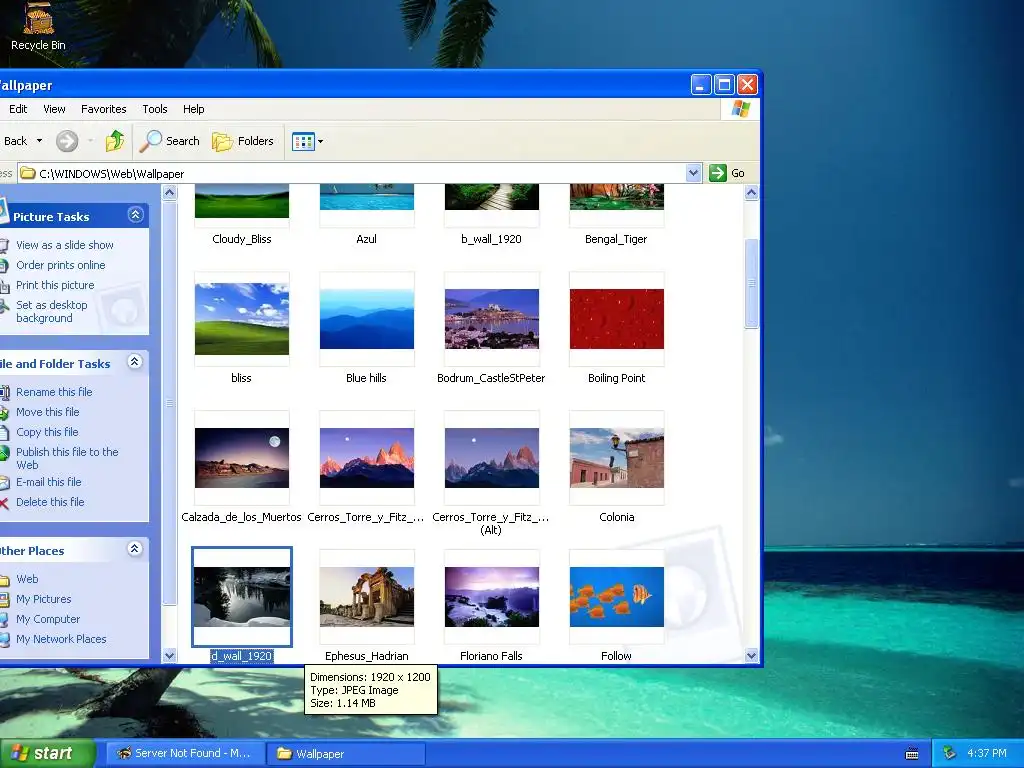Click Rename this file link
Viewport: 1024px width, 768px height.
[54, 392]
